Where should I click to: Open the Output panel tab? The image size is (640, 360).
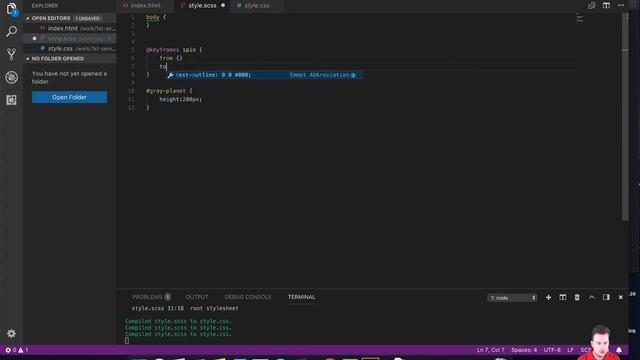tap(197, 297)
